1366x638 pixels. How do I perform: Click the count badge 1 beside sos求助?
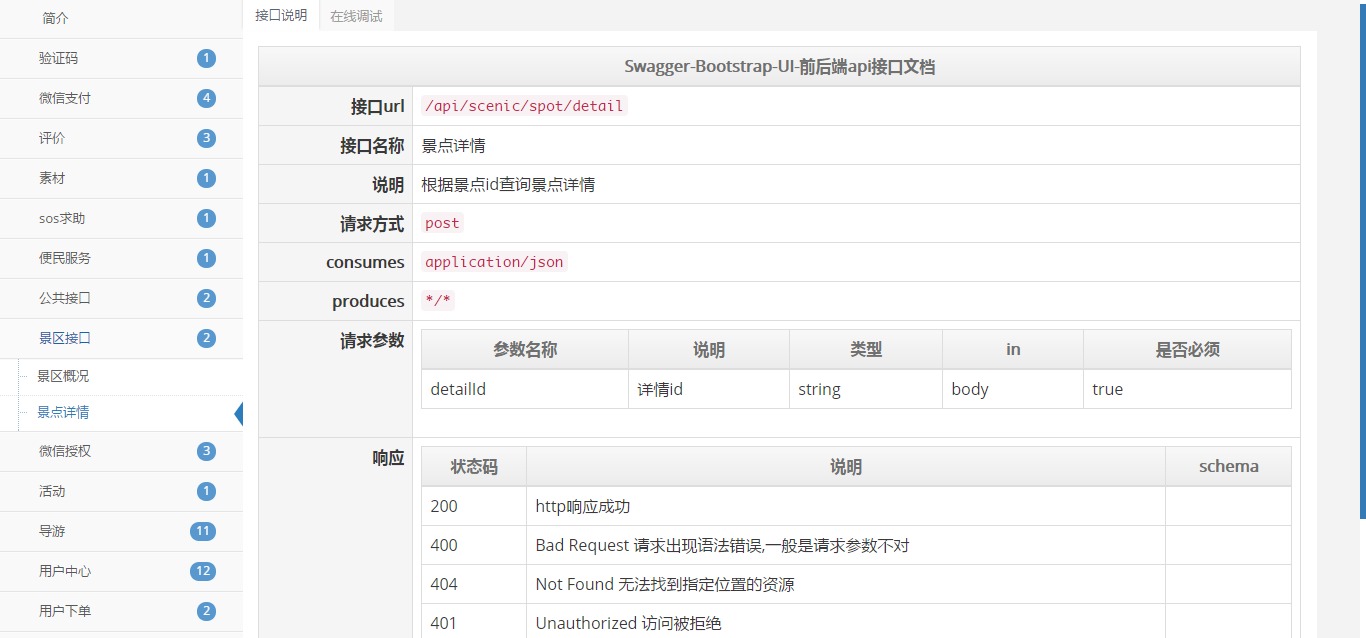[206, 218]
